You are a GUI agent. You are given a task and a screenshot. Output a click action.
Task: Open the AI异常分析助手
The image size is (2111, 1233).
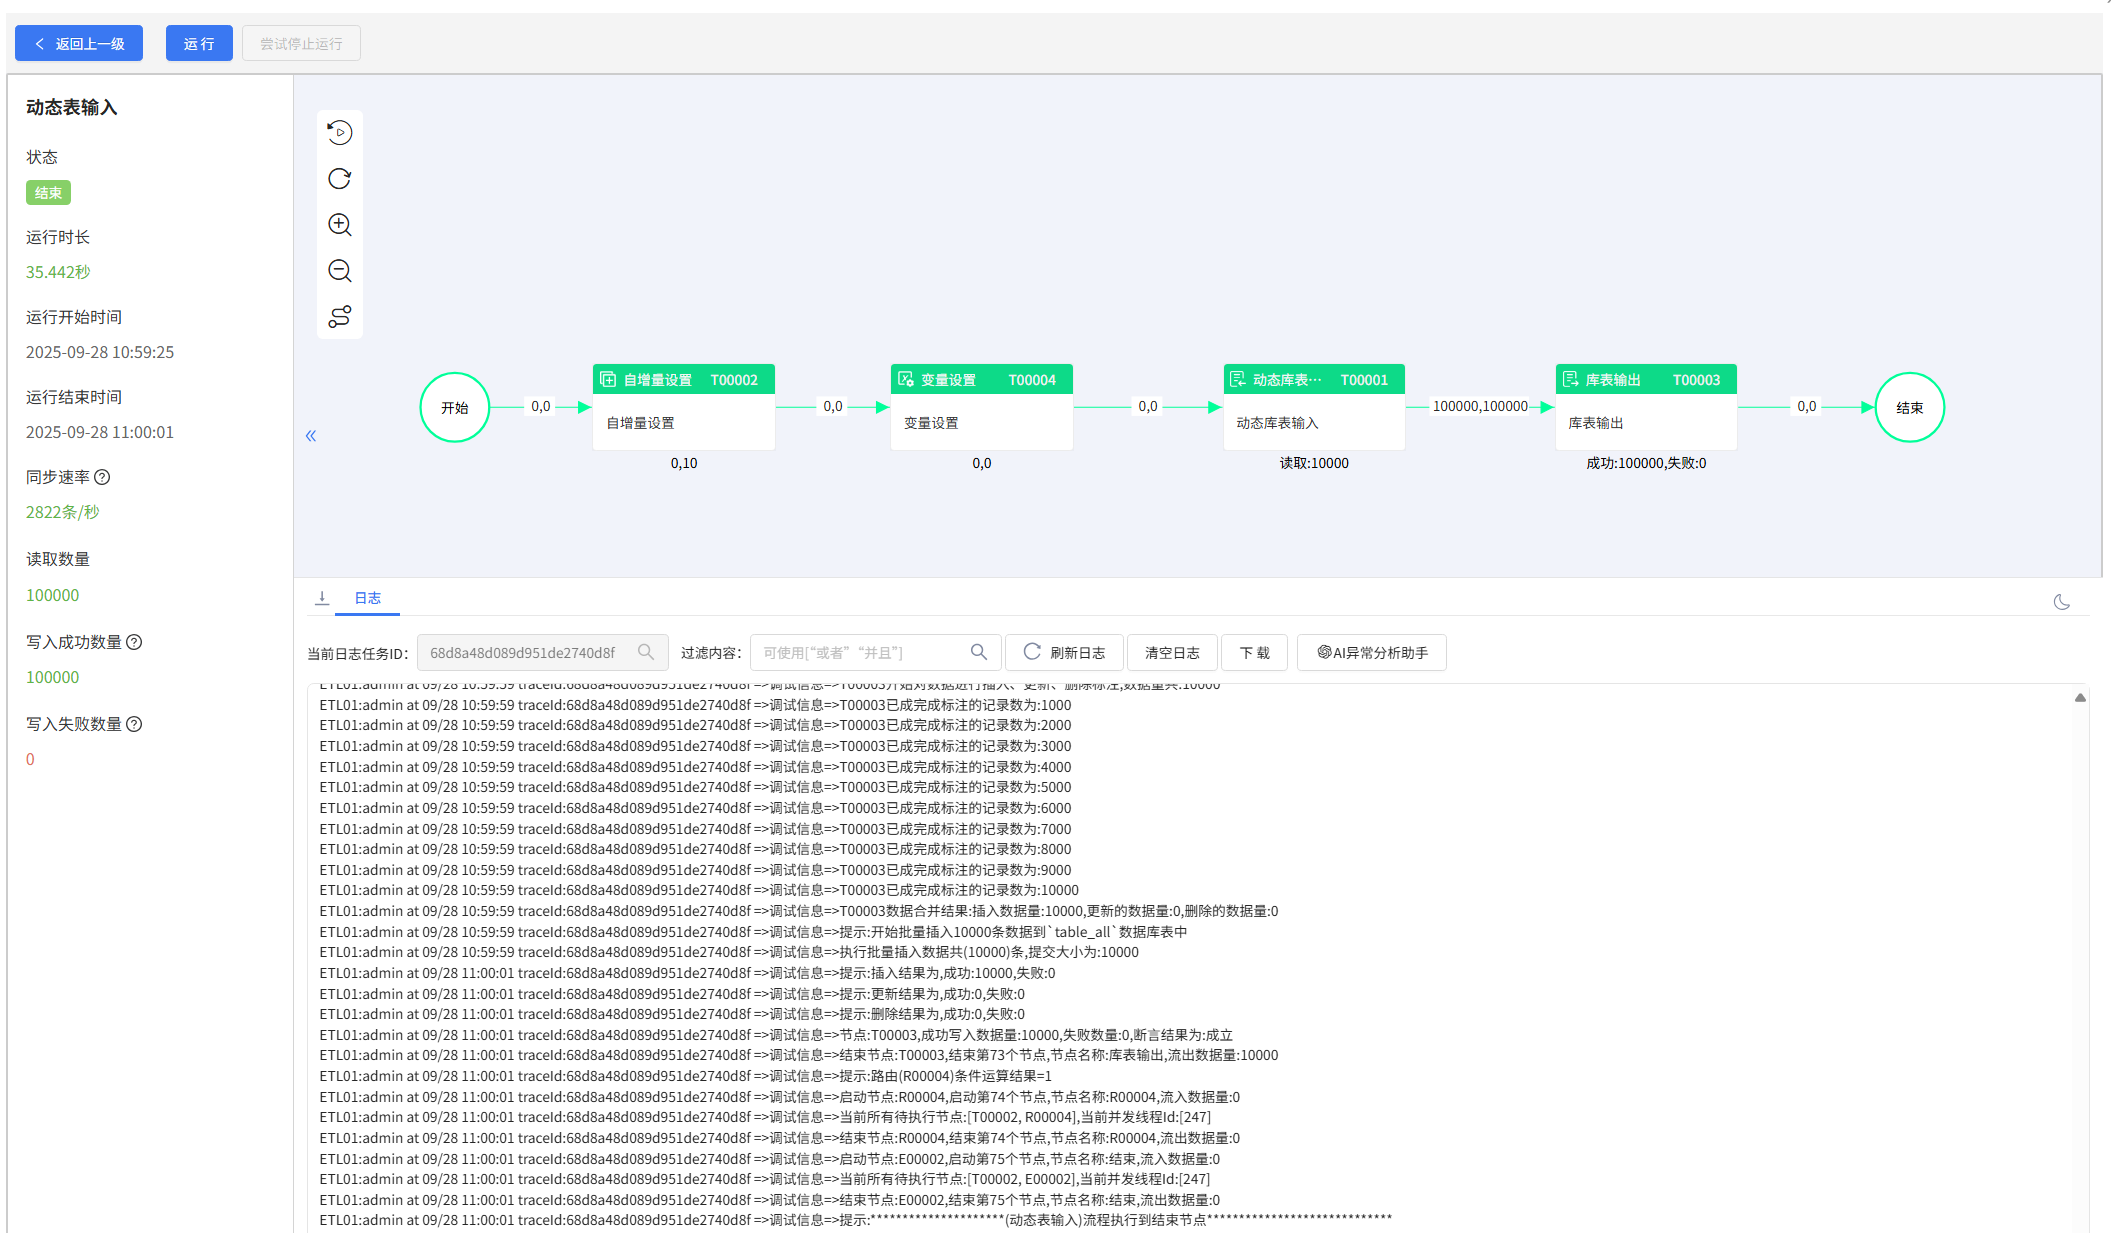[1371, 652]
